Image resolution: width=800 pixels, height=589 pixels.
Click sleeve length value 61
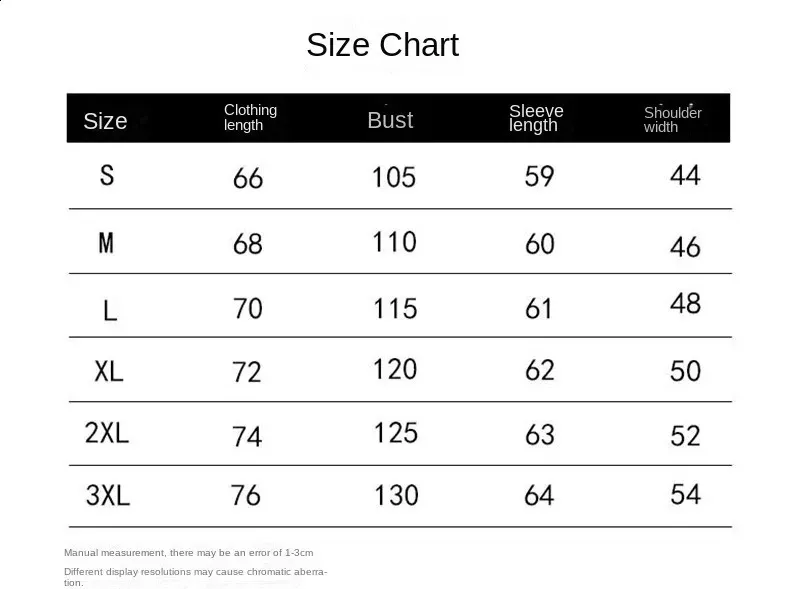click(x=538, y=308)
